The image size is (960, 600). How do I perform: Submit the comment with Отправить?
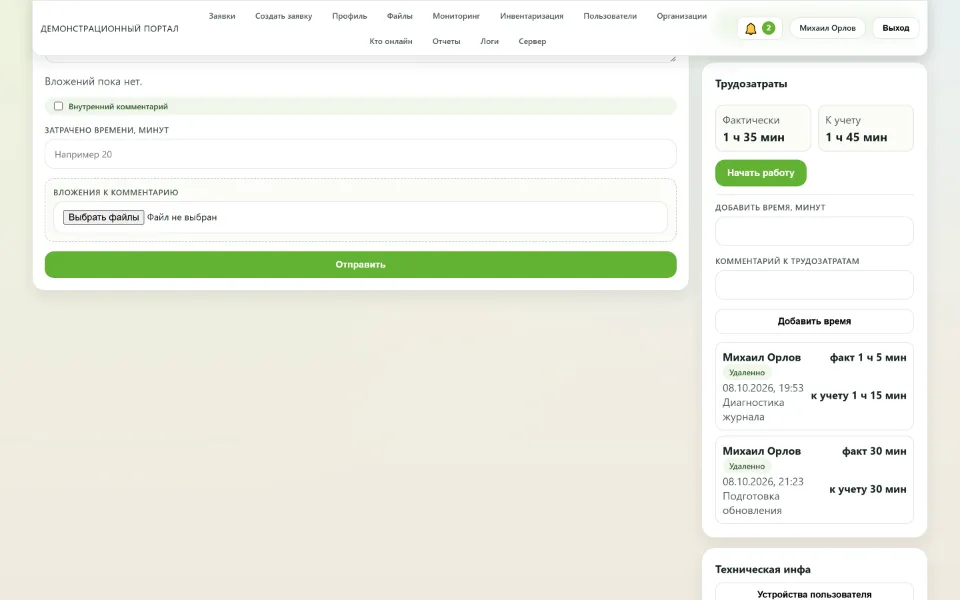[361, 264]
